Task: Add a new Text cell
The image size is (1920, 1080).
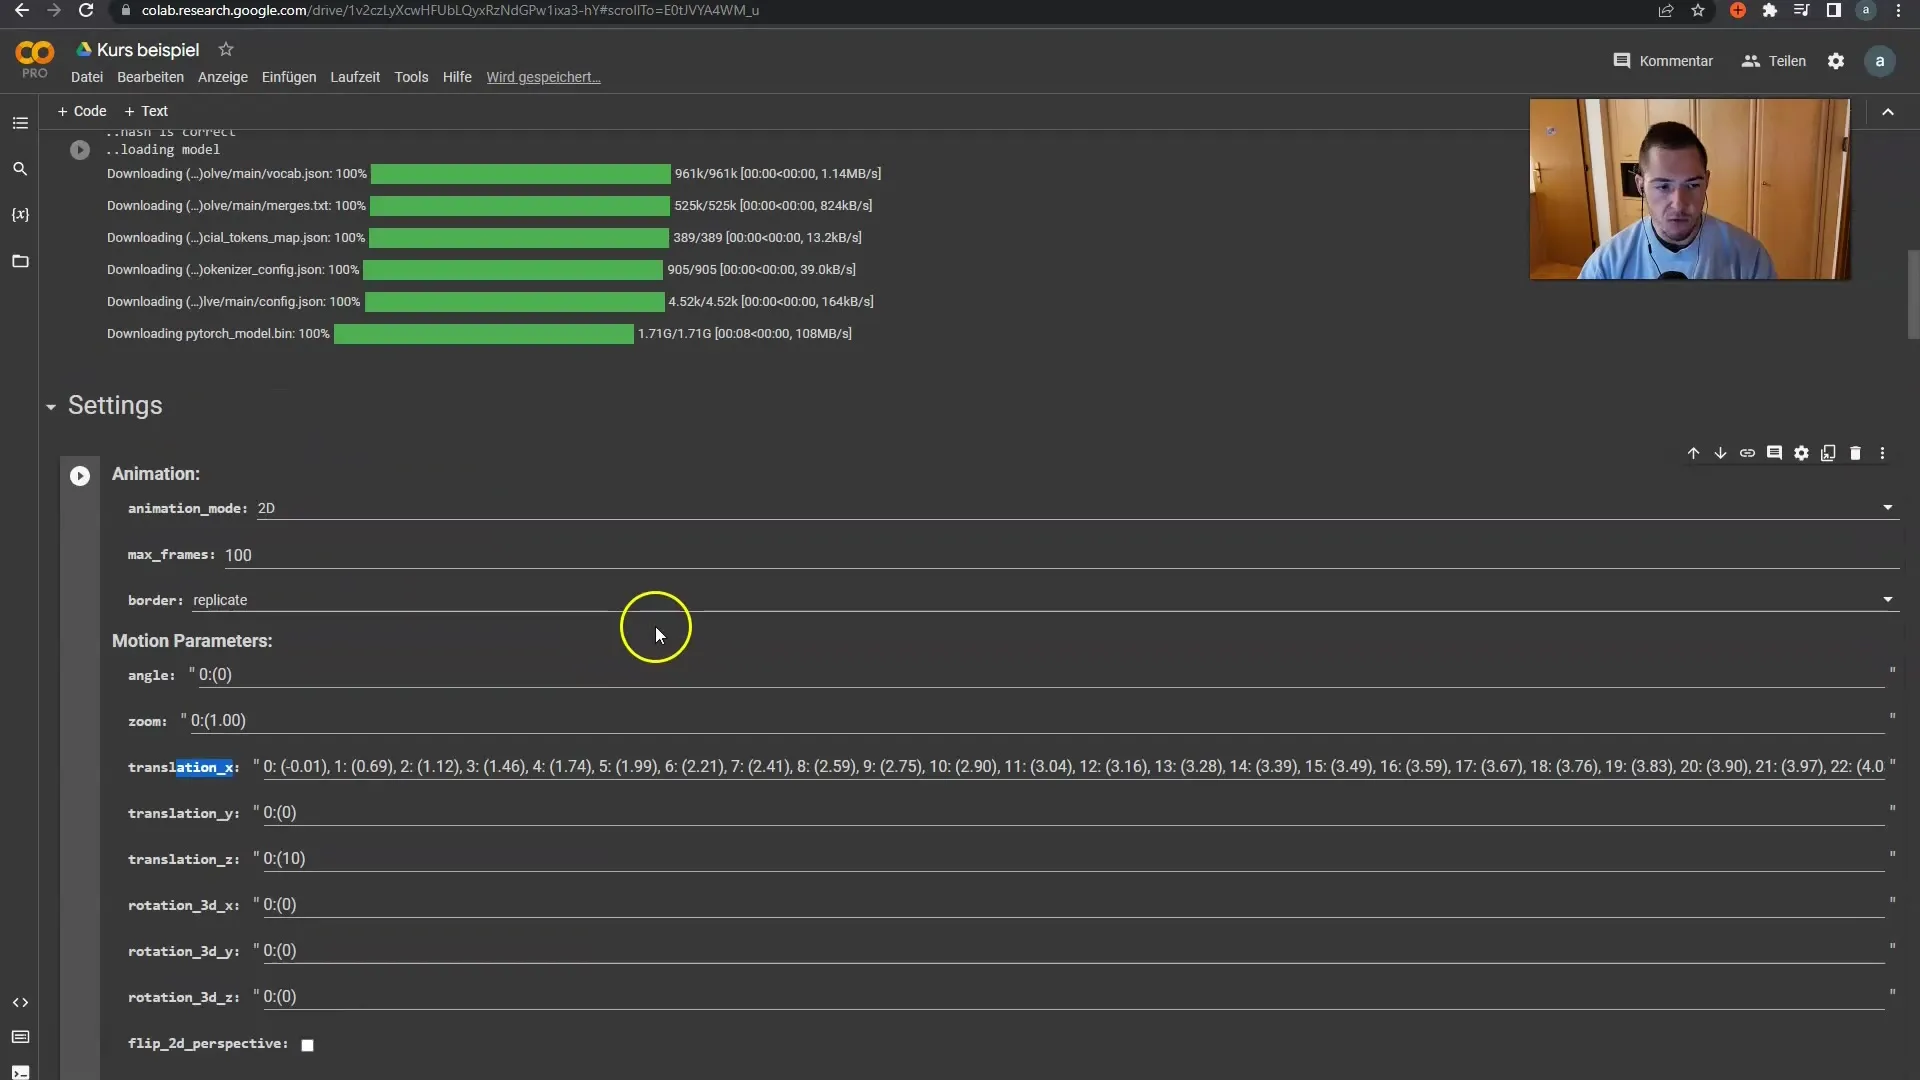Action: pyautogui.click(x=146, y=111)
